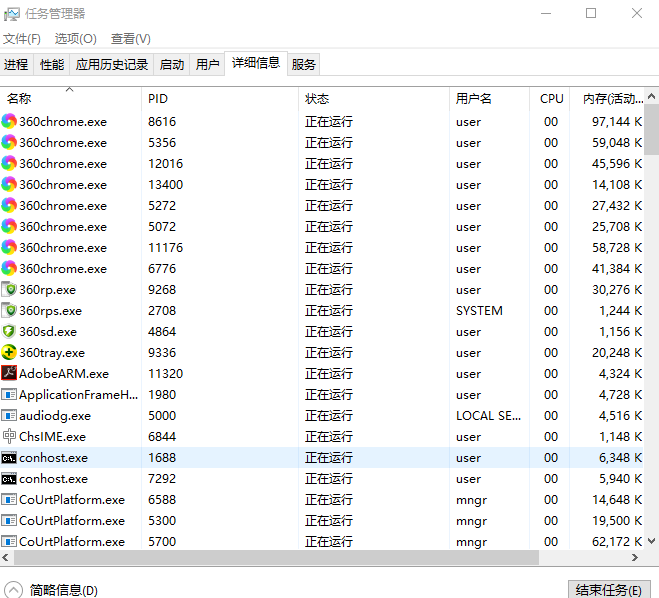Click the LOCAL SE... username cell

point(488,416)
